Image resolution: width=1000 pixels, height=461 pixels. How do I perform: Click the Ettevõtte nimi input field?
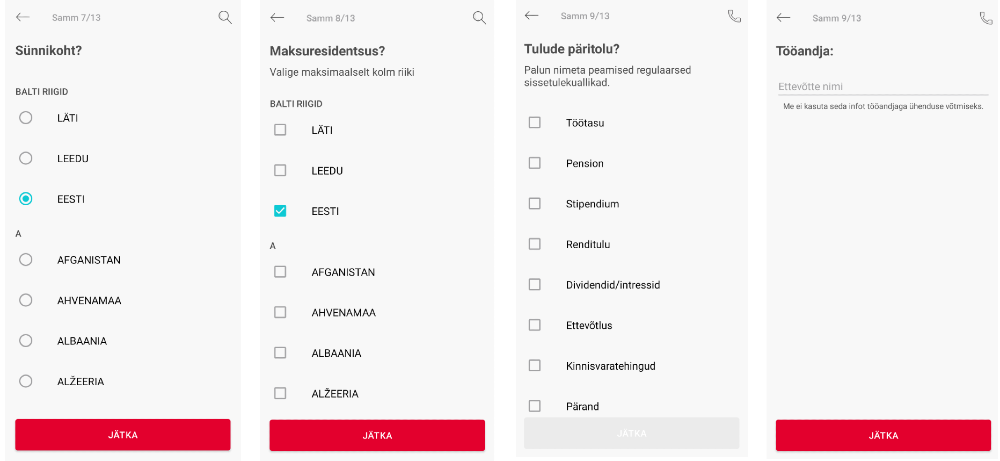click(883, 87)
